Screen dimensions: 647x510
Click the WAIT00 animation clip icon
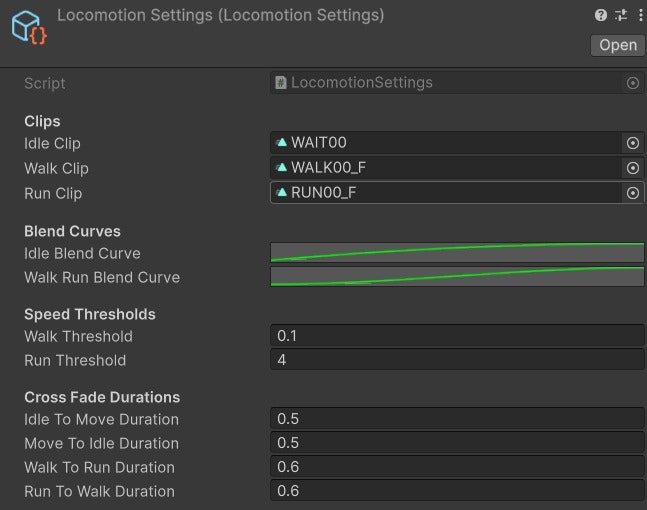tap(282, 142)
